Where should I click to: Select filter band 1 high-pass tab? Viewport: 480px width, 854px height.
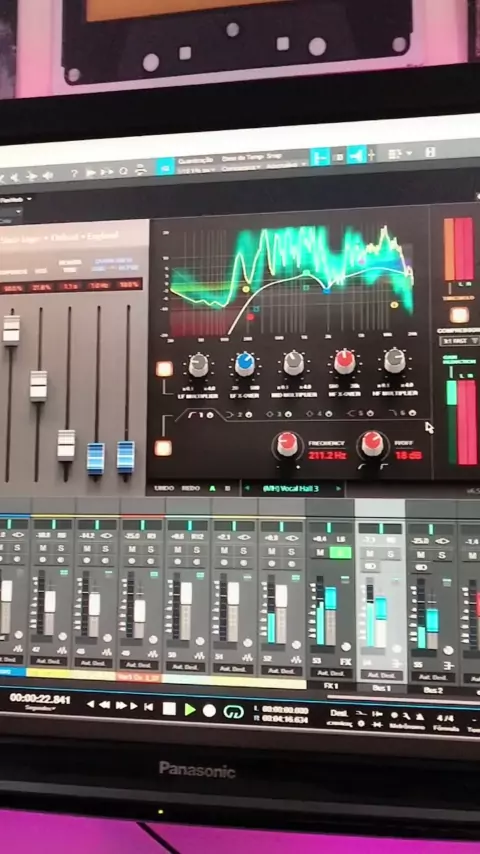[194, 416]
